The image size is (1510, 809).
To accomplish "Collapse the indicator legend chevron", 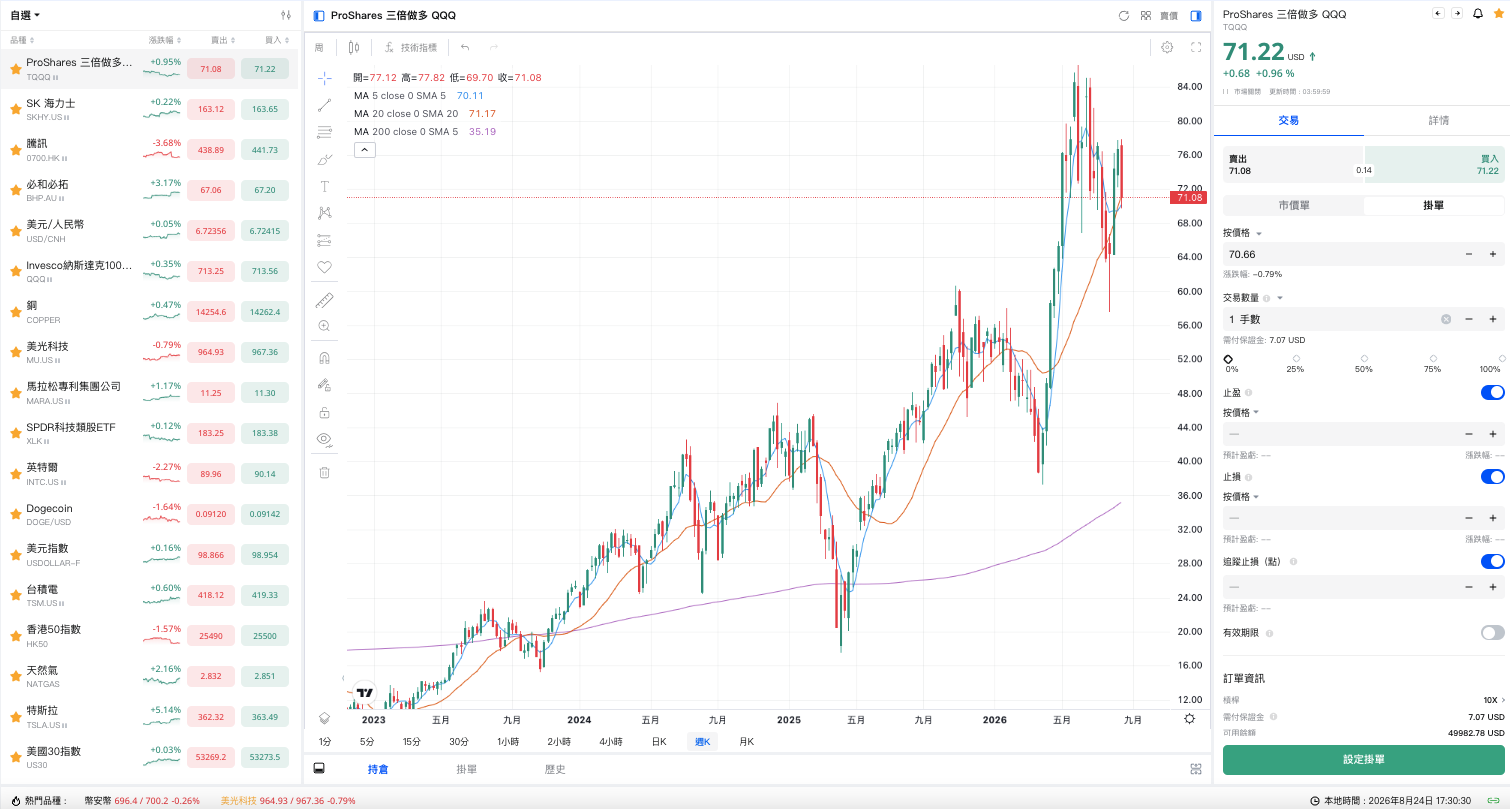I will [x=364, y=150].
